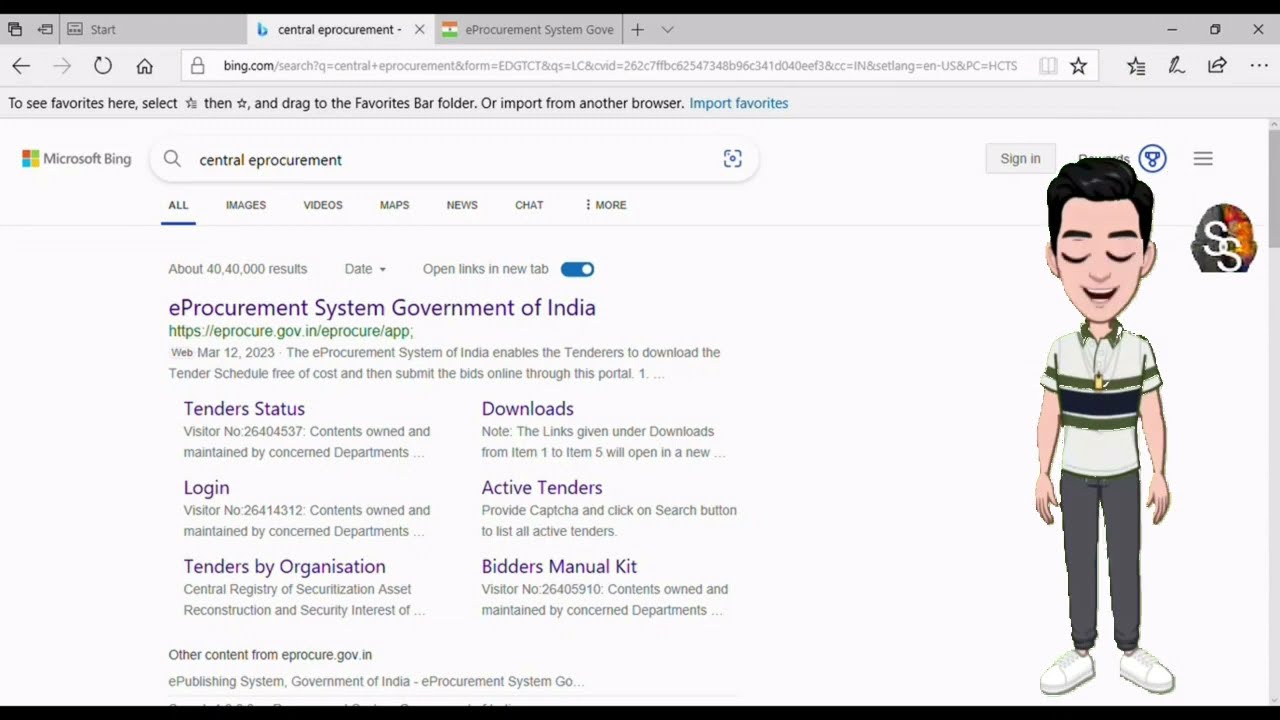Open the browser home page

click(x=144, y=66)
